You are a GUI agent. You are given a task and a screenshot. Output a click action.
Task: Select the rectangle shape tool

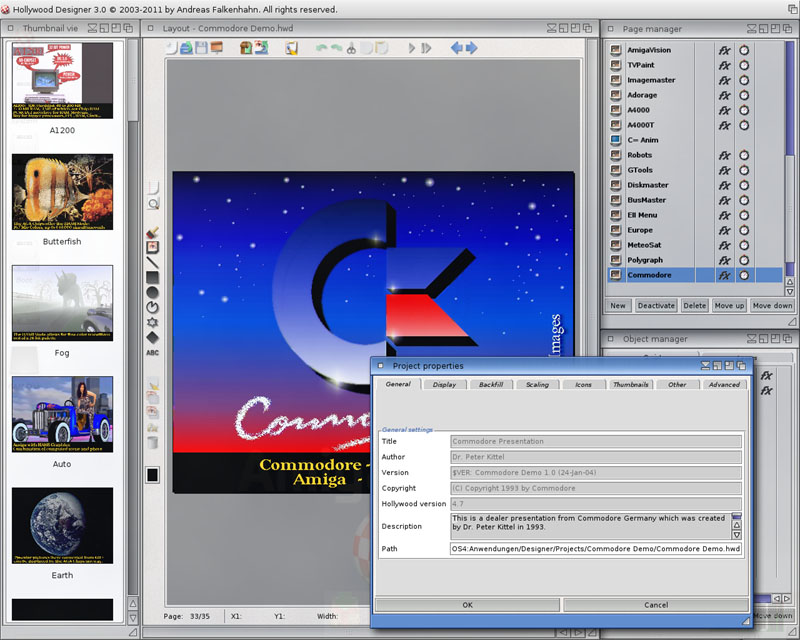tap(153, 277)
